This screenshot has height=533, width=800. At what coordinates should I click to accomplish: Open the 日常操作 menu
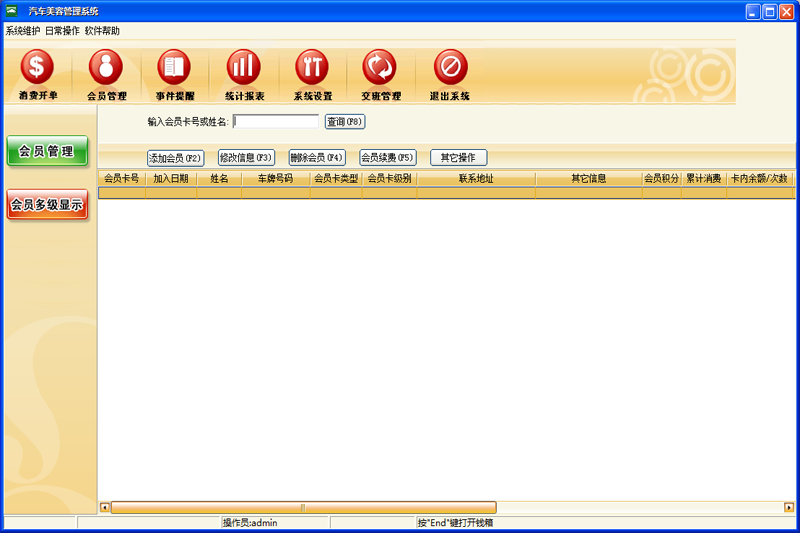click(x=62, y=31)
